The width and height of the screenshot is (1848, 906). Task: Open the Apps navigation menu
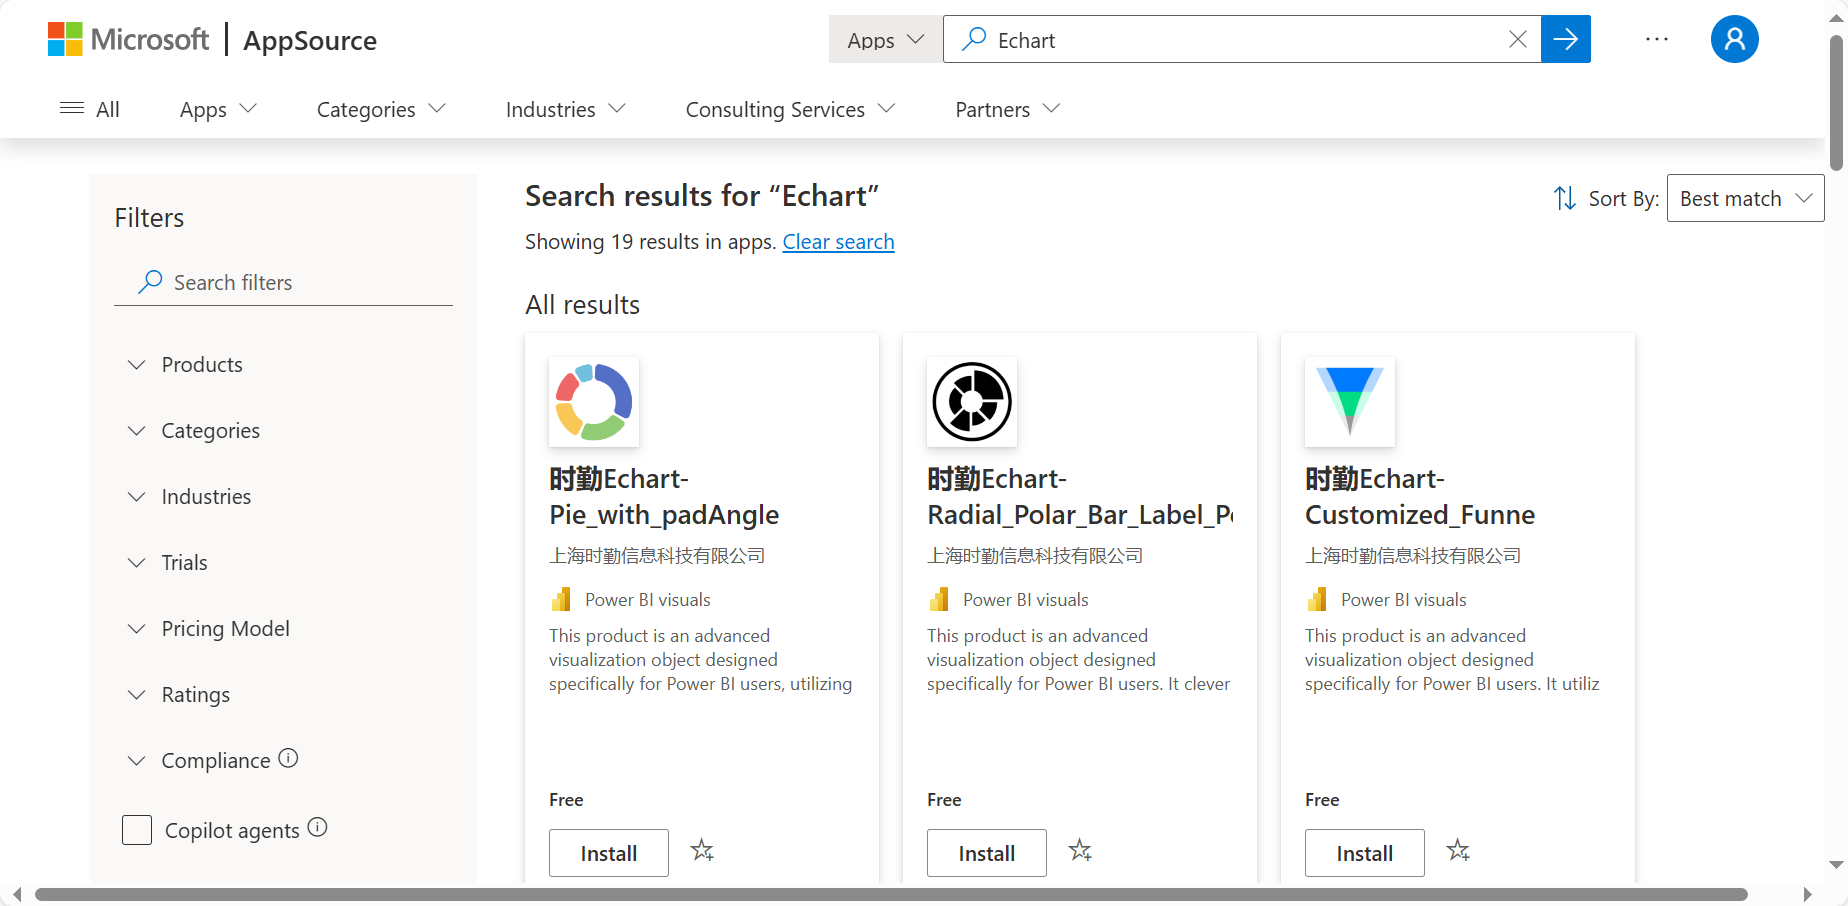click(x=218, y=109)
